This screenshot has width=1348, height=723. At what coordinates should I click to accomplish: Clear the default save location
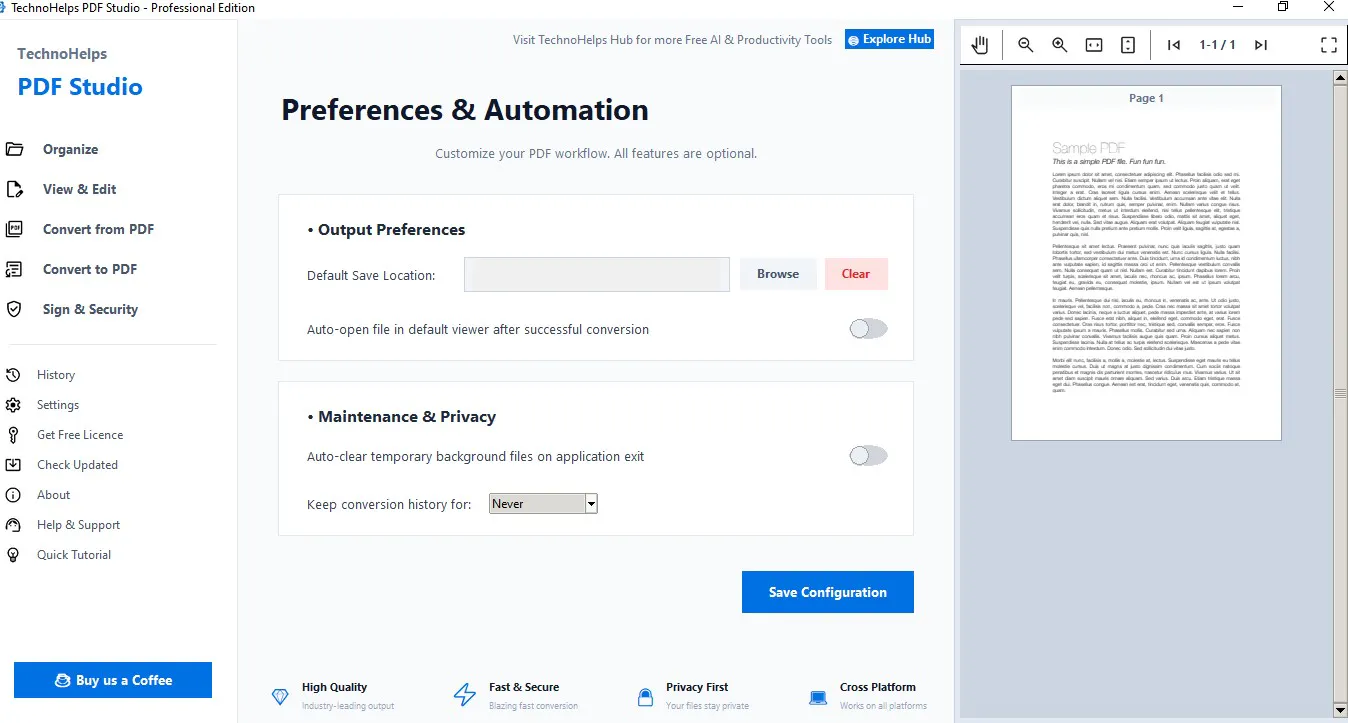pos(856,274)
